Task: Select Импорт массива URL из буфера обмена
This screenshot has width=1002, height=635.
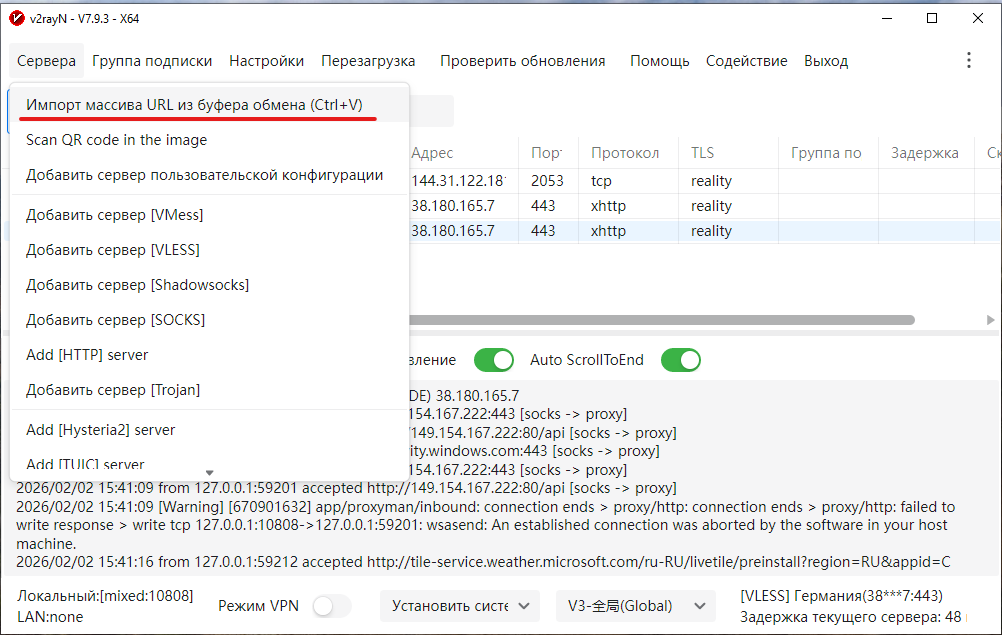Action: [210, 105]
